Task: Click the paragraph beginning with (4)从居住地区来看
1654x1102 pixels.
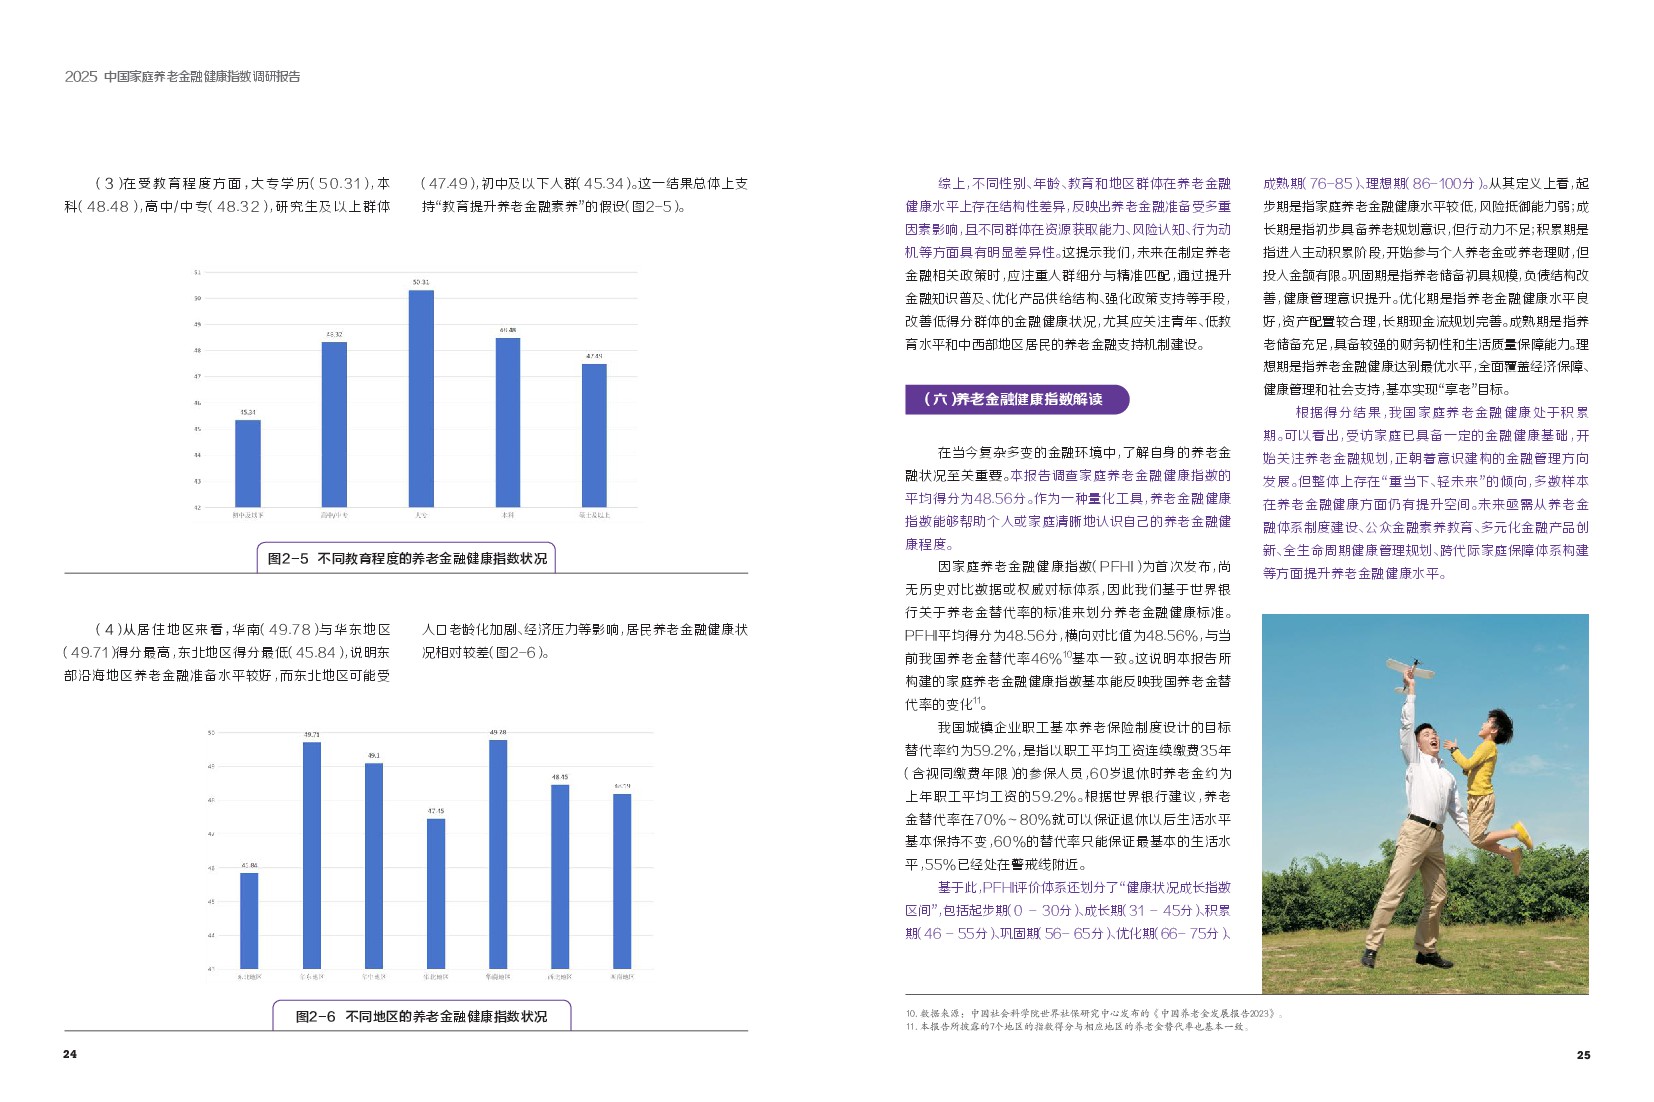Action: click(x=227, y=652)
